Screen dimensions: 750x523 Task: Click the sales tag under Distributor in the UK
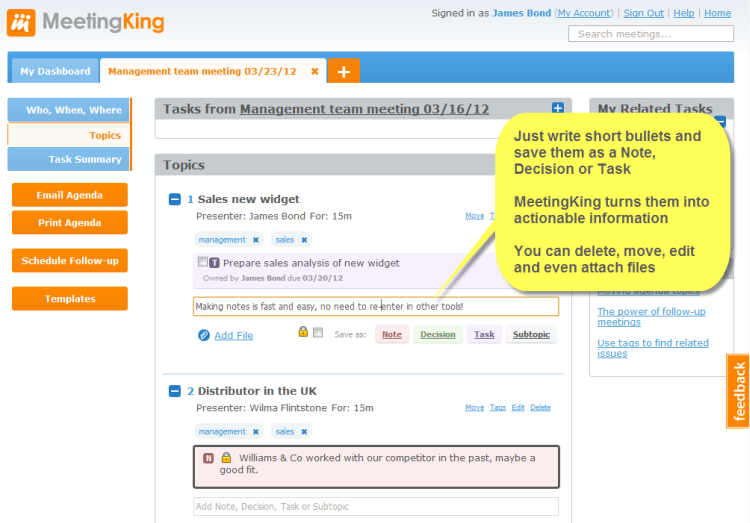[x=285, y=432]
